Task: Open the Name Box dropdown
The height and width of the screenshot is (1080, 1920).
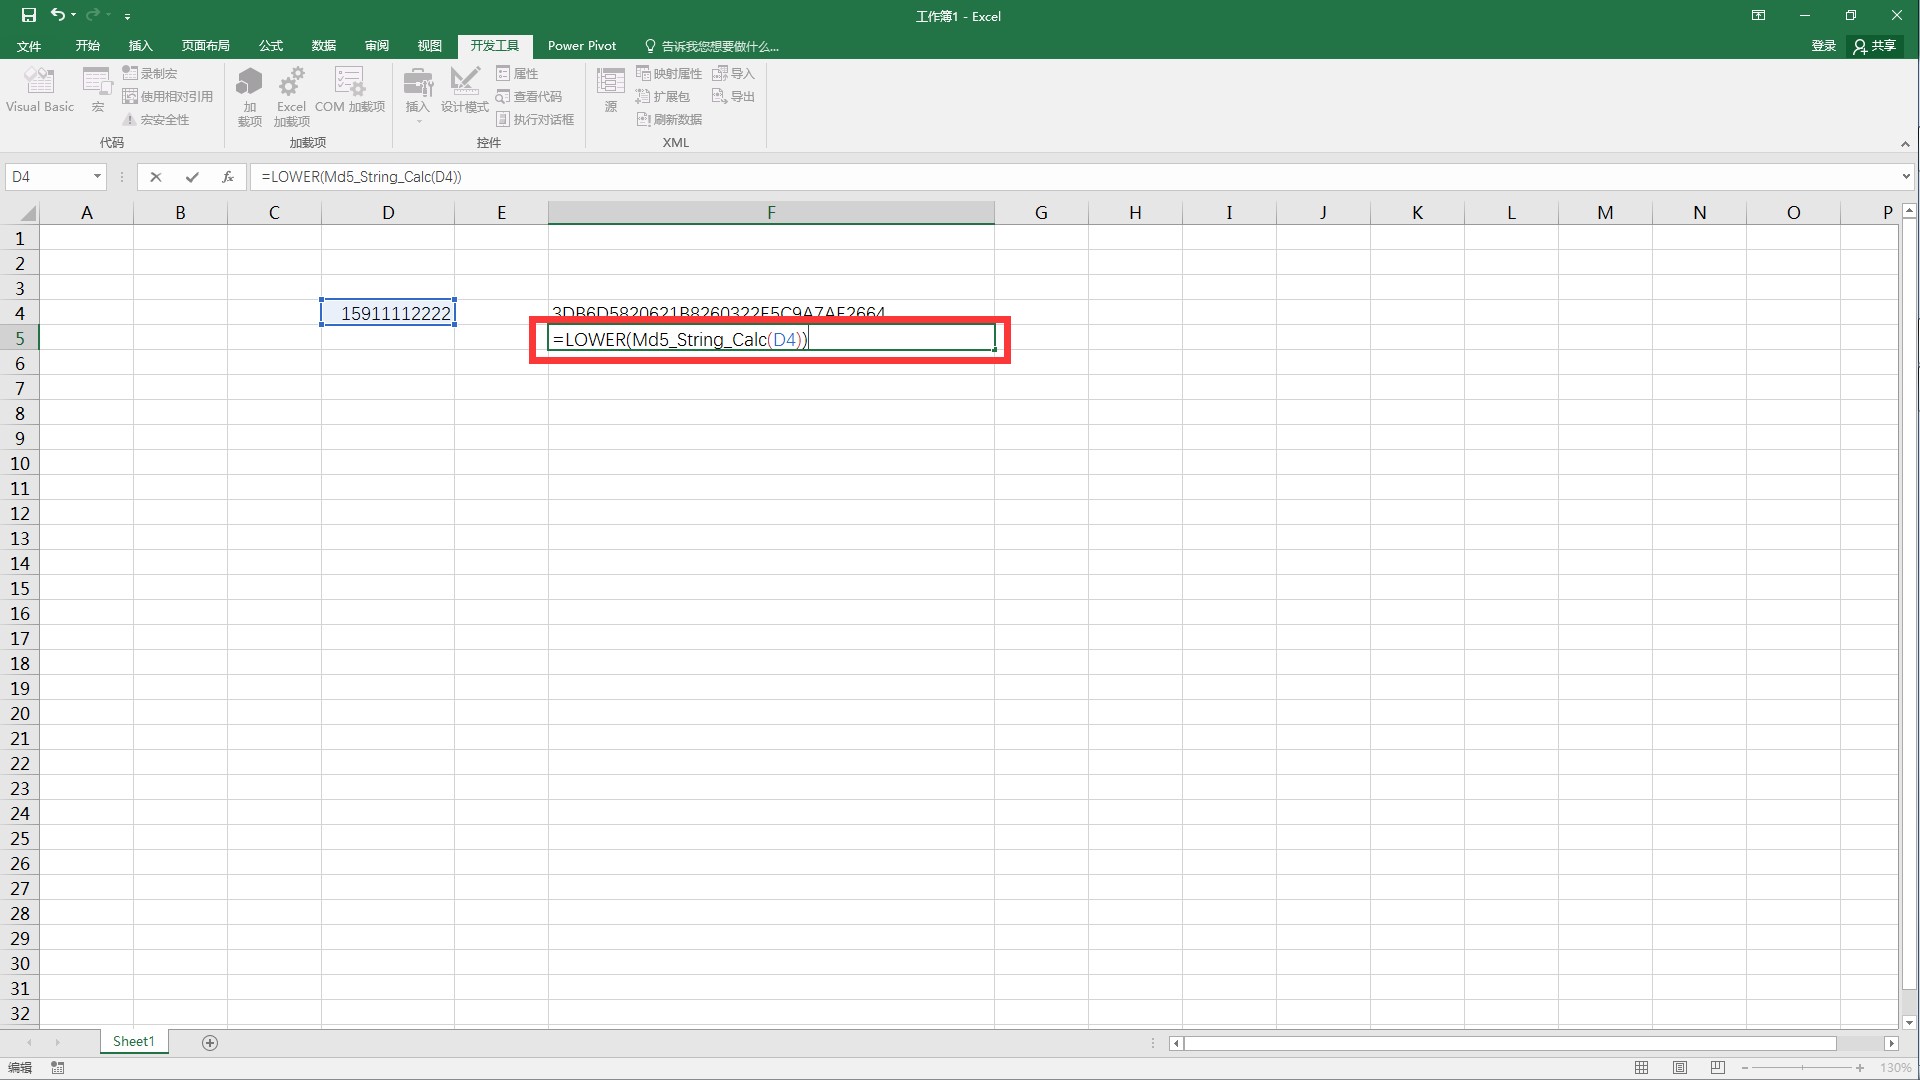Action: [96, 177]
